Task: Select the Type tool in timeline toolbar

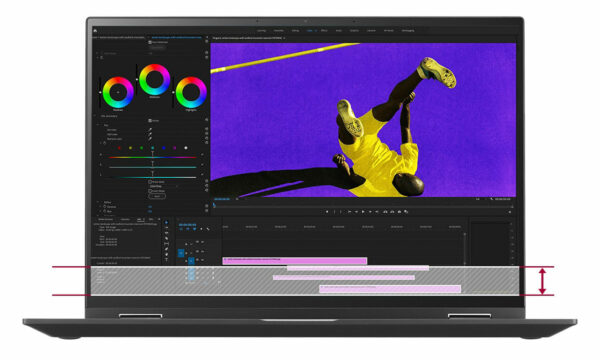Action: (166, 260)
